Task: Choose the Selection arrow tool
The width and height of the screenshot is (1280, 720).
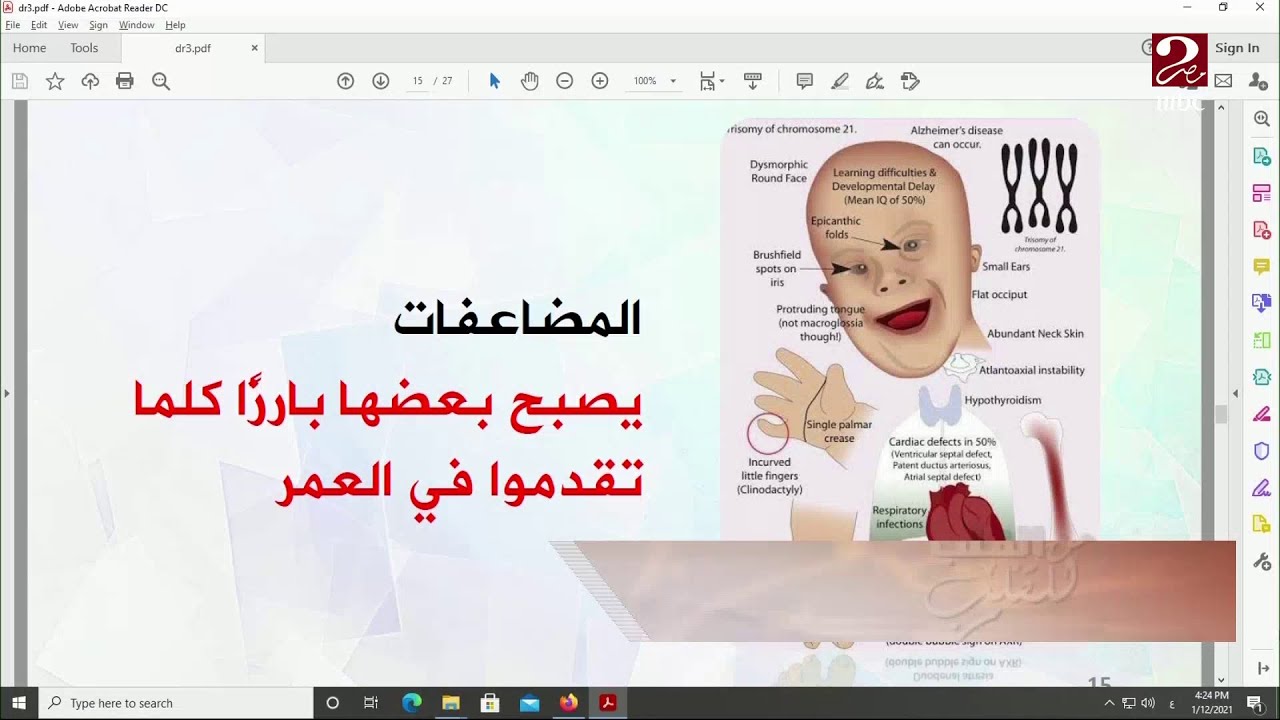Action: coord(494,81)
